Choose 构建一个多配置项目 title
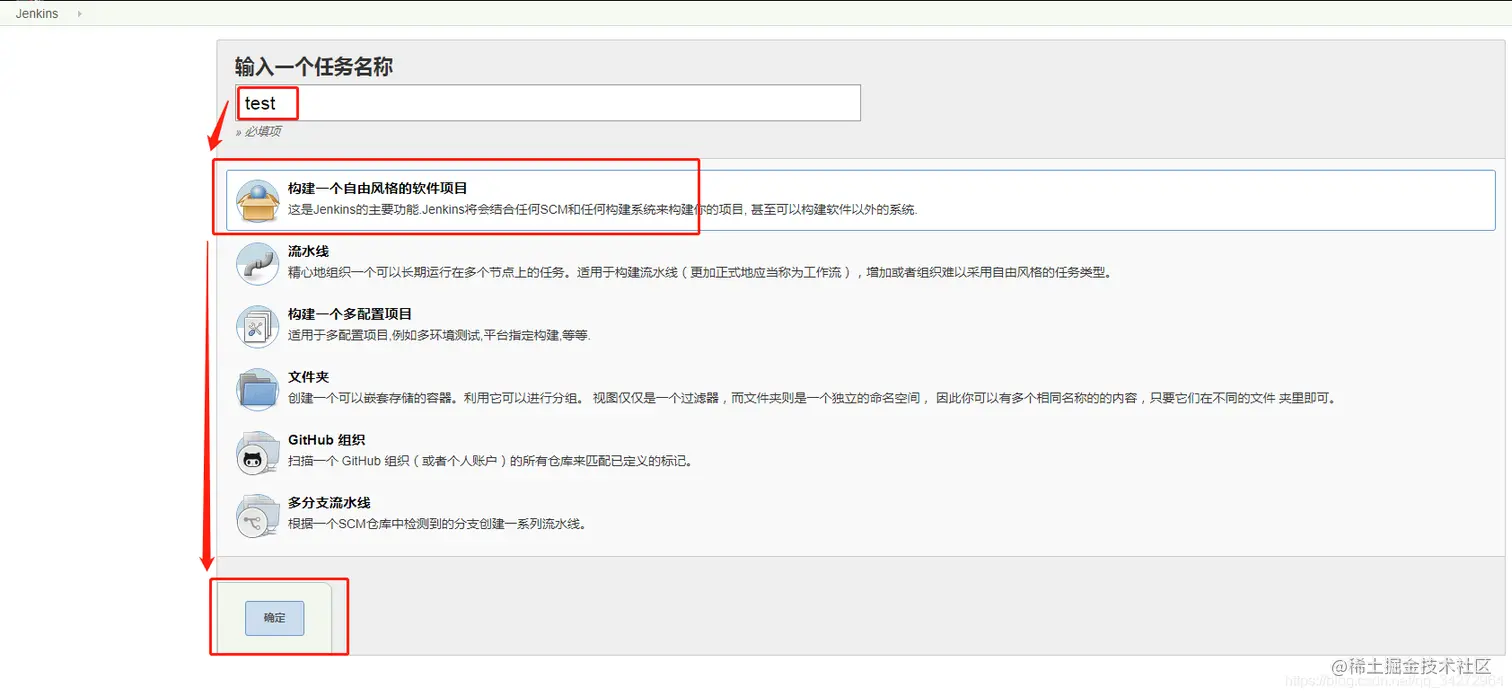1512x697 pixels. point(350,314)
